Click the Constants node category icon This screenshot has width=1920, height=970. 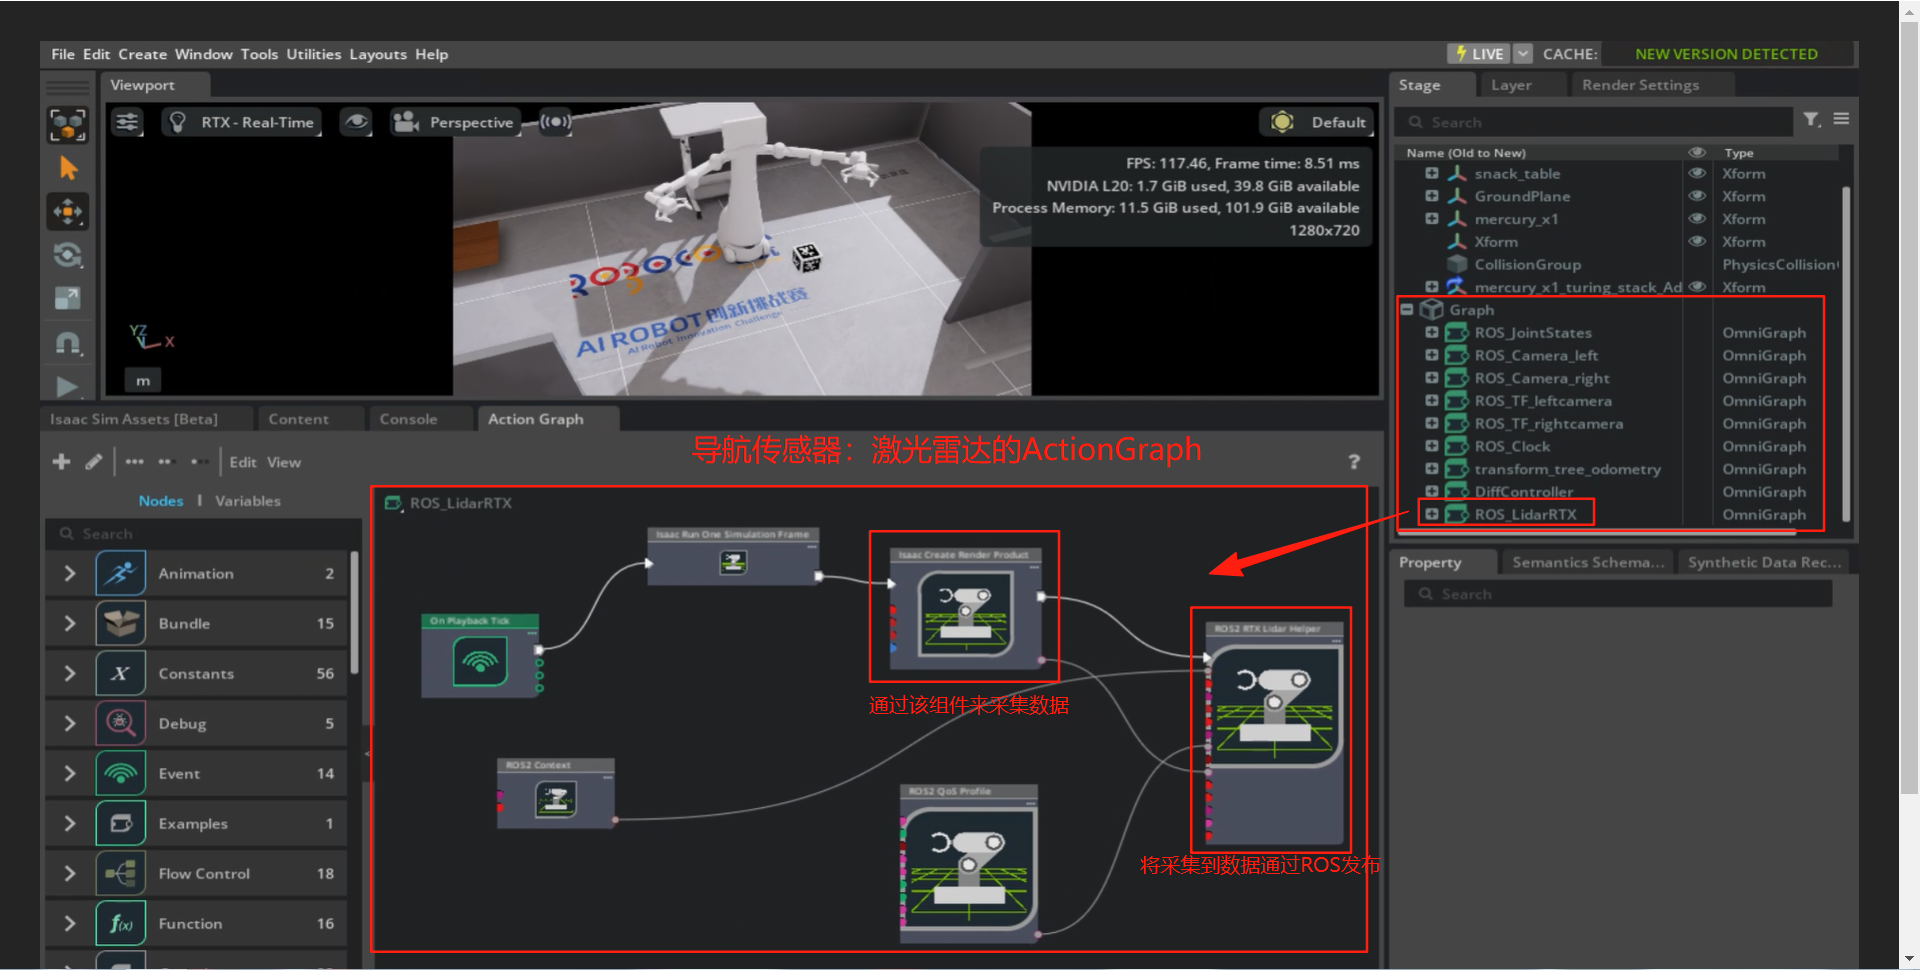click(x=121, y=673)
